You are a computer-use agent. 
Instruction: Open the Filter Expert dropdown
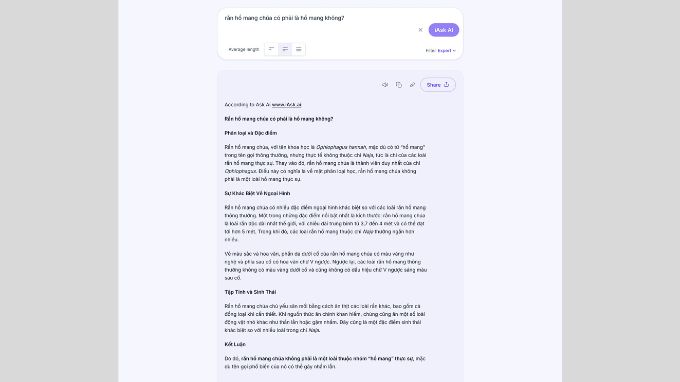440,51
